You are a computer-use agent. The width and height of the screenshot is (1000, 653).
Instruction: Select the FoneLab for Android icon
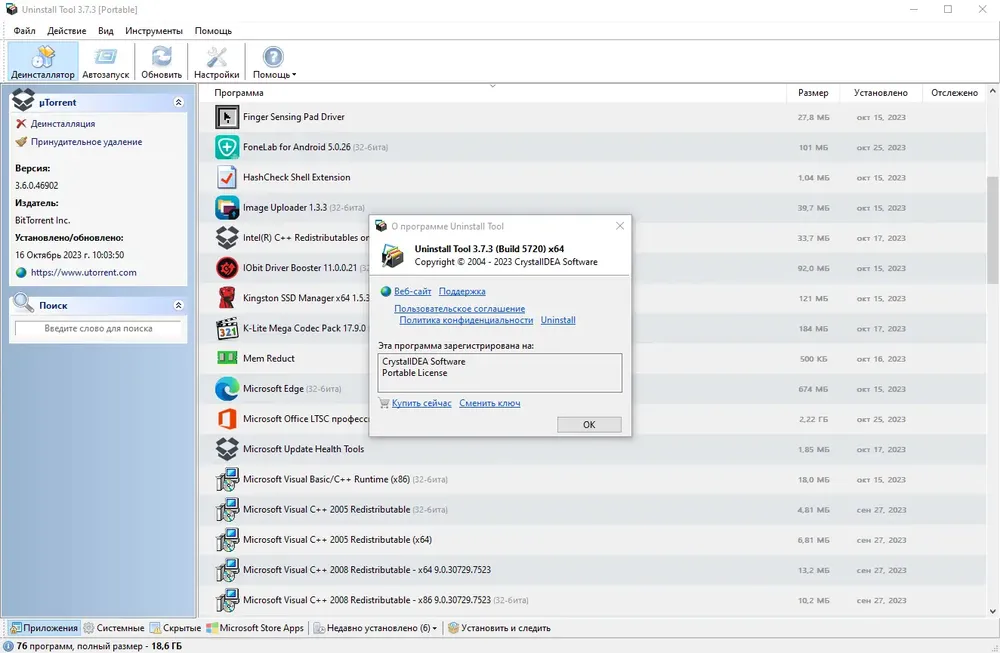click(x=227, y=148)
